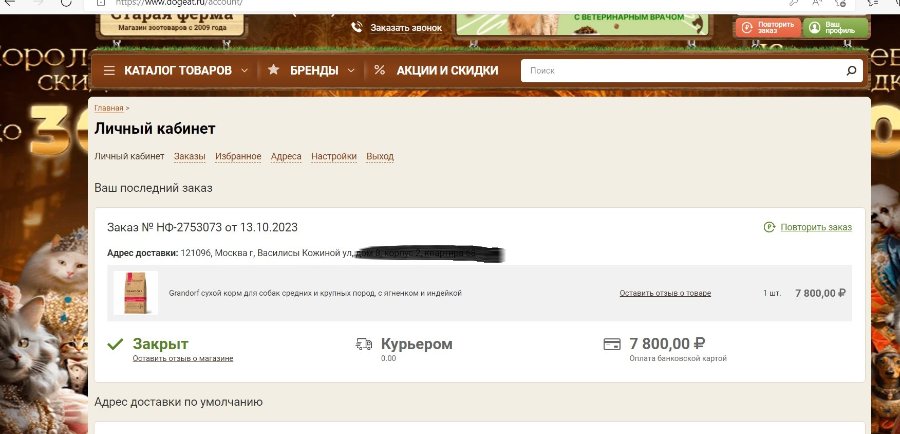Open the Адреса tab
This screenshot has width=900, height=434.
286,156
